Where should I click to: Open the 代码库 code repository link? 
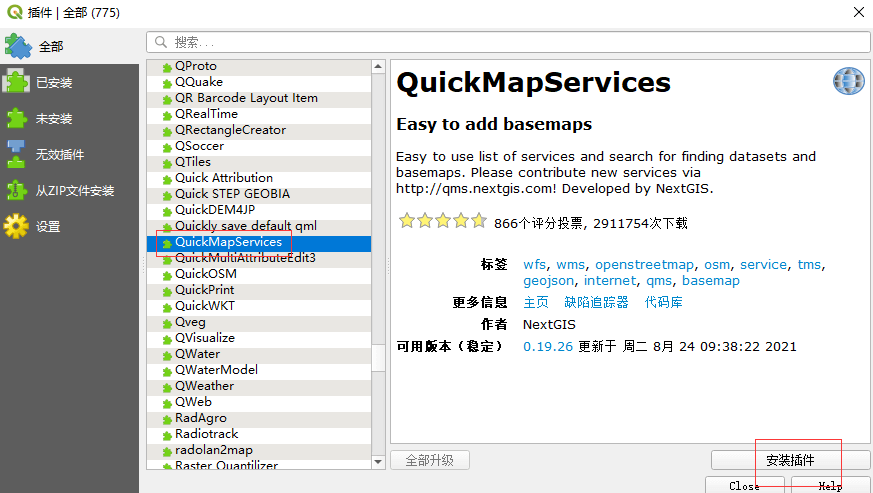(x=663, y=302)
